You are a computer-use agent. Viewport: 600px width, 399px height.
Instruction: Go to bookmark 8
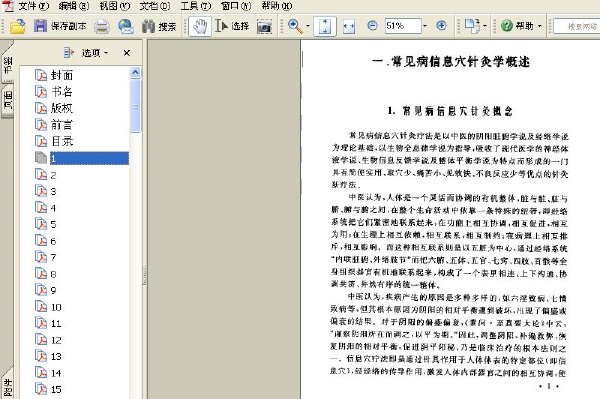coord(53,274)
